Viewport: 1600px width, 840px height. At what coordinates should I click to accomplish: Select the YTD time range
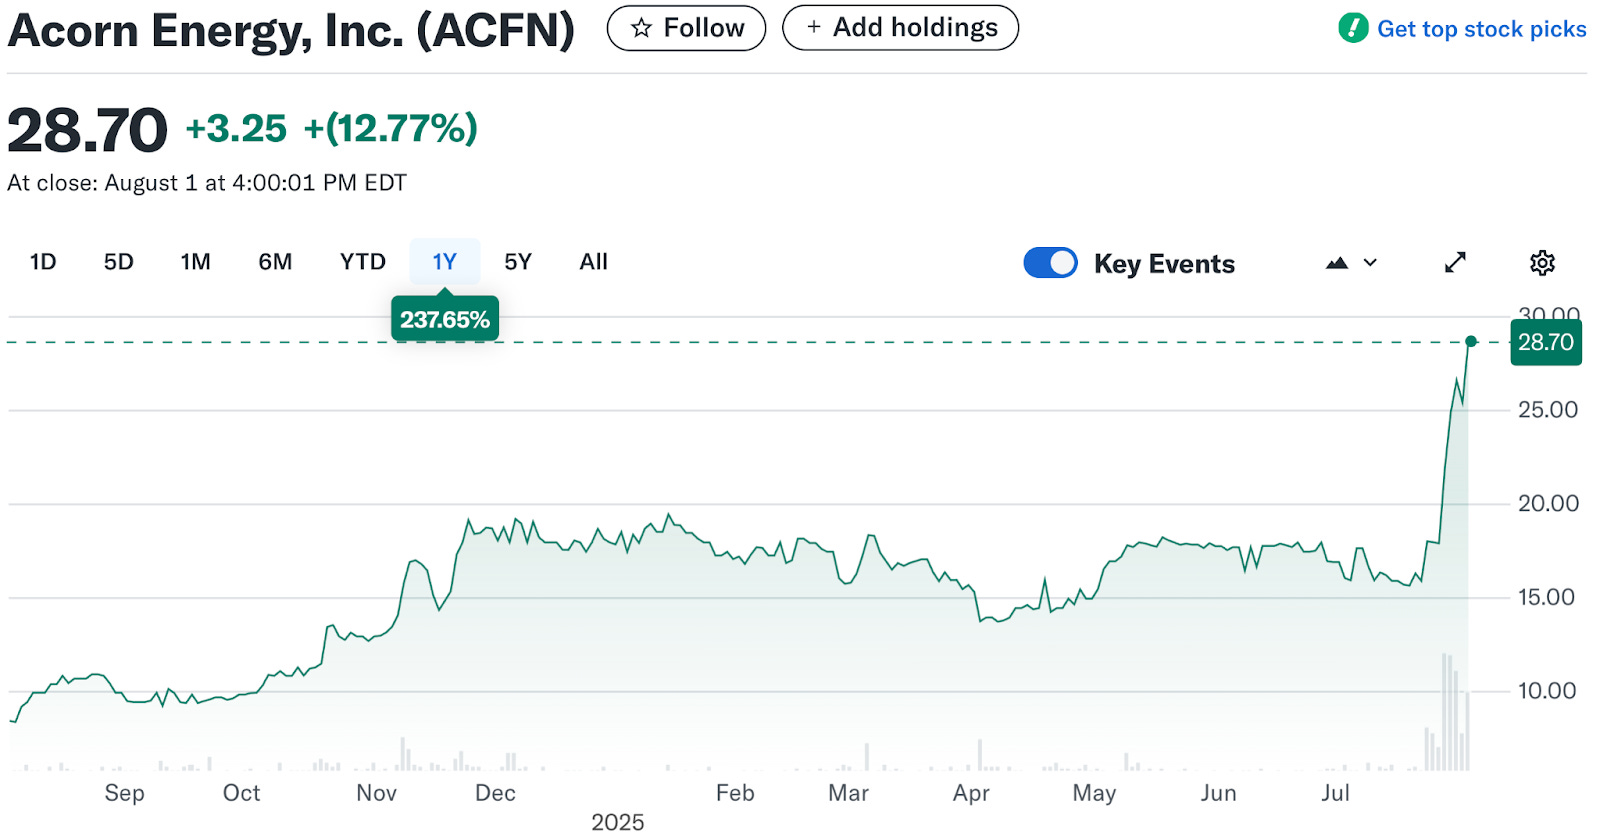click(362, 262)
